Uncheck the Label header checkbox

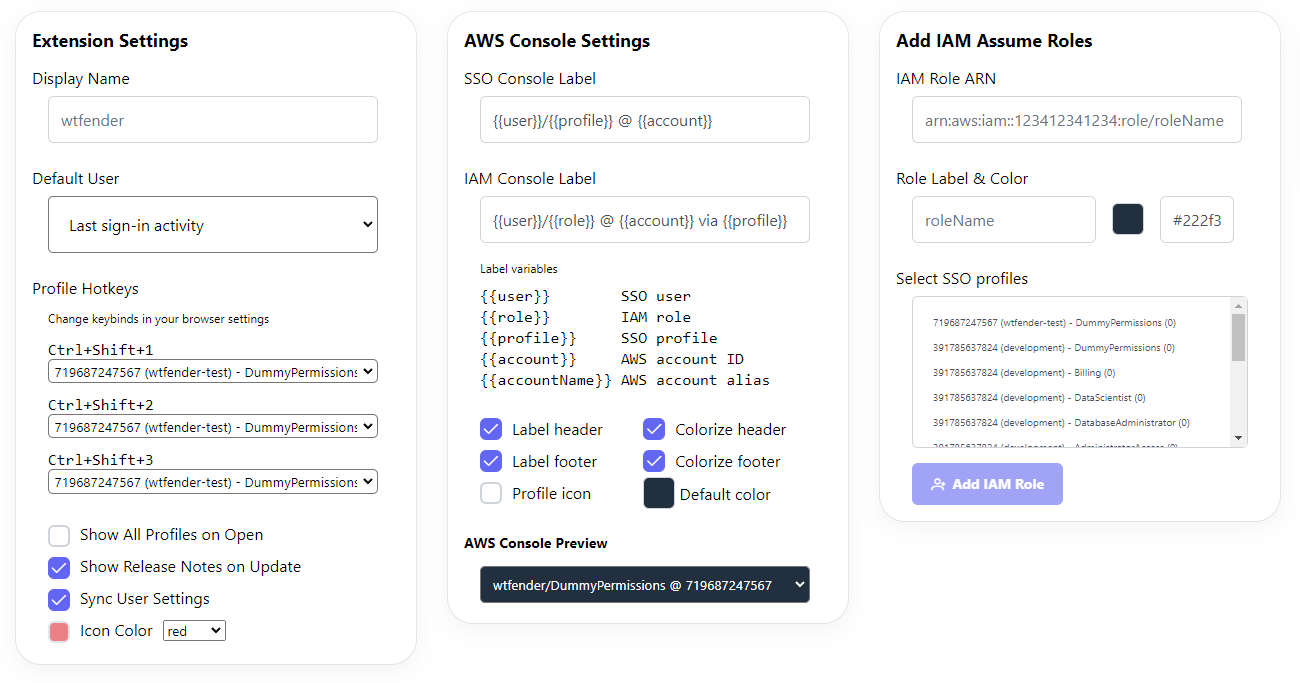[x=491, y=429]
